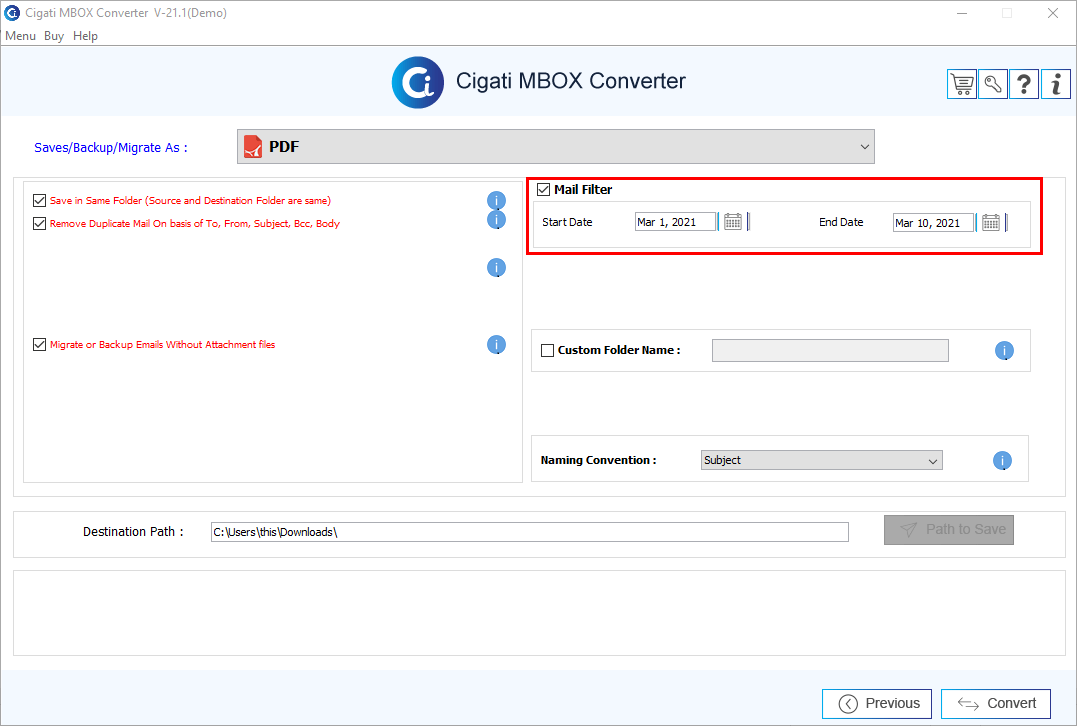Show the about info icon in header
The width and height of the screenshot is (1077, 726).
1056,84
